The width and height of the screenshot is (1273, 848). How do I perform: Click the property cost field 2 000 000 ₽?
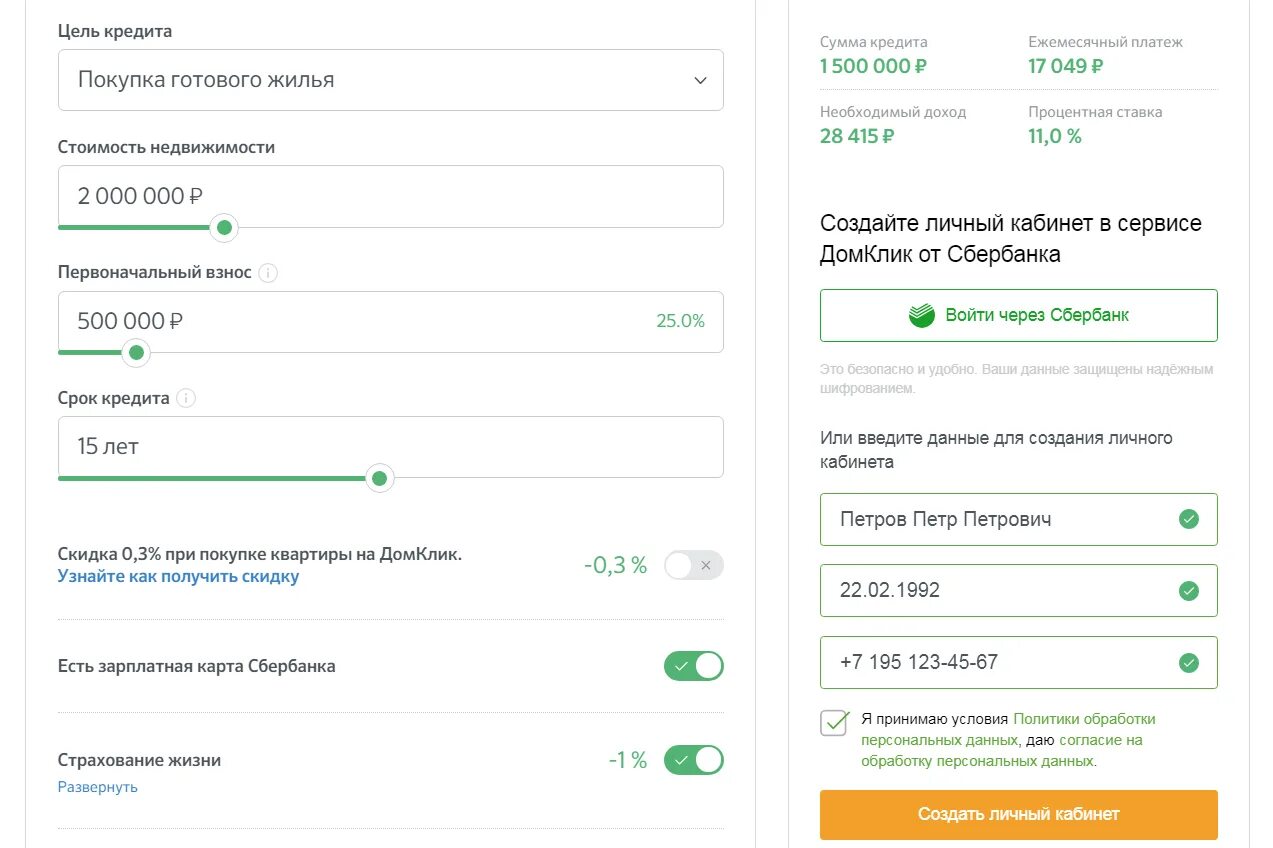(x=390, y=196)
